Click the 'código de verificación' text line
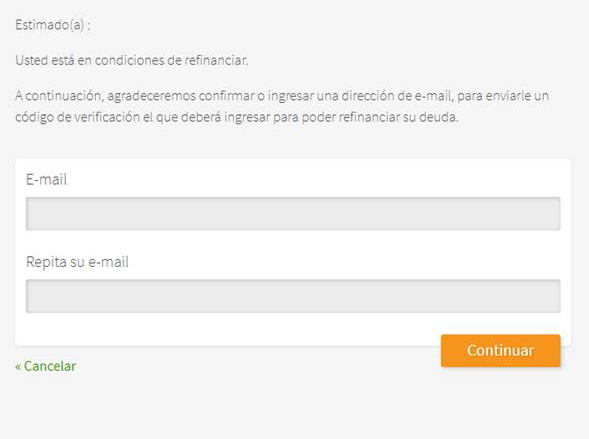The image size is (589, 439). [237, 117]
